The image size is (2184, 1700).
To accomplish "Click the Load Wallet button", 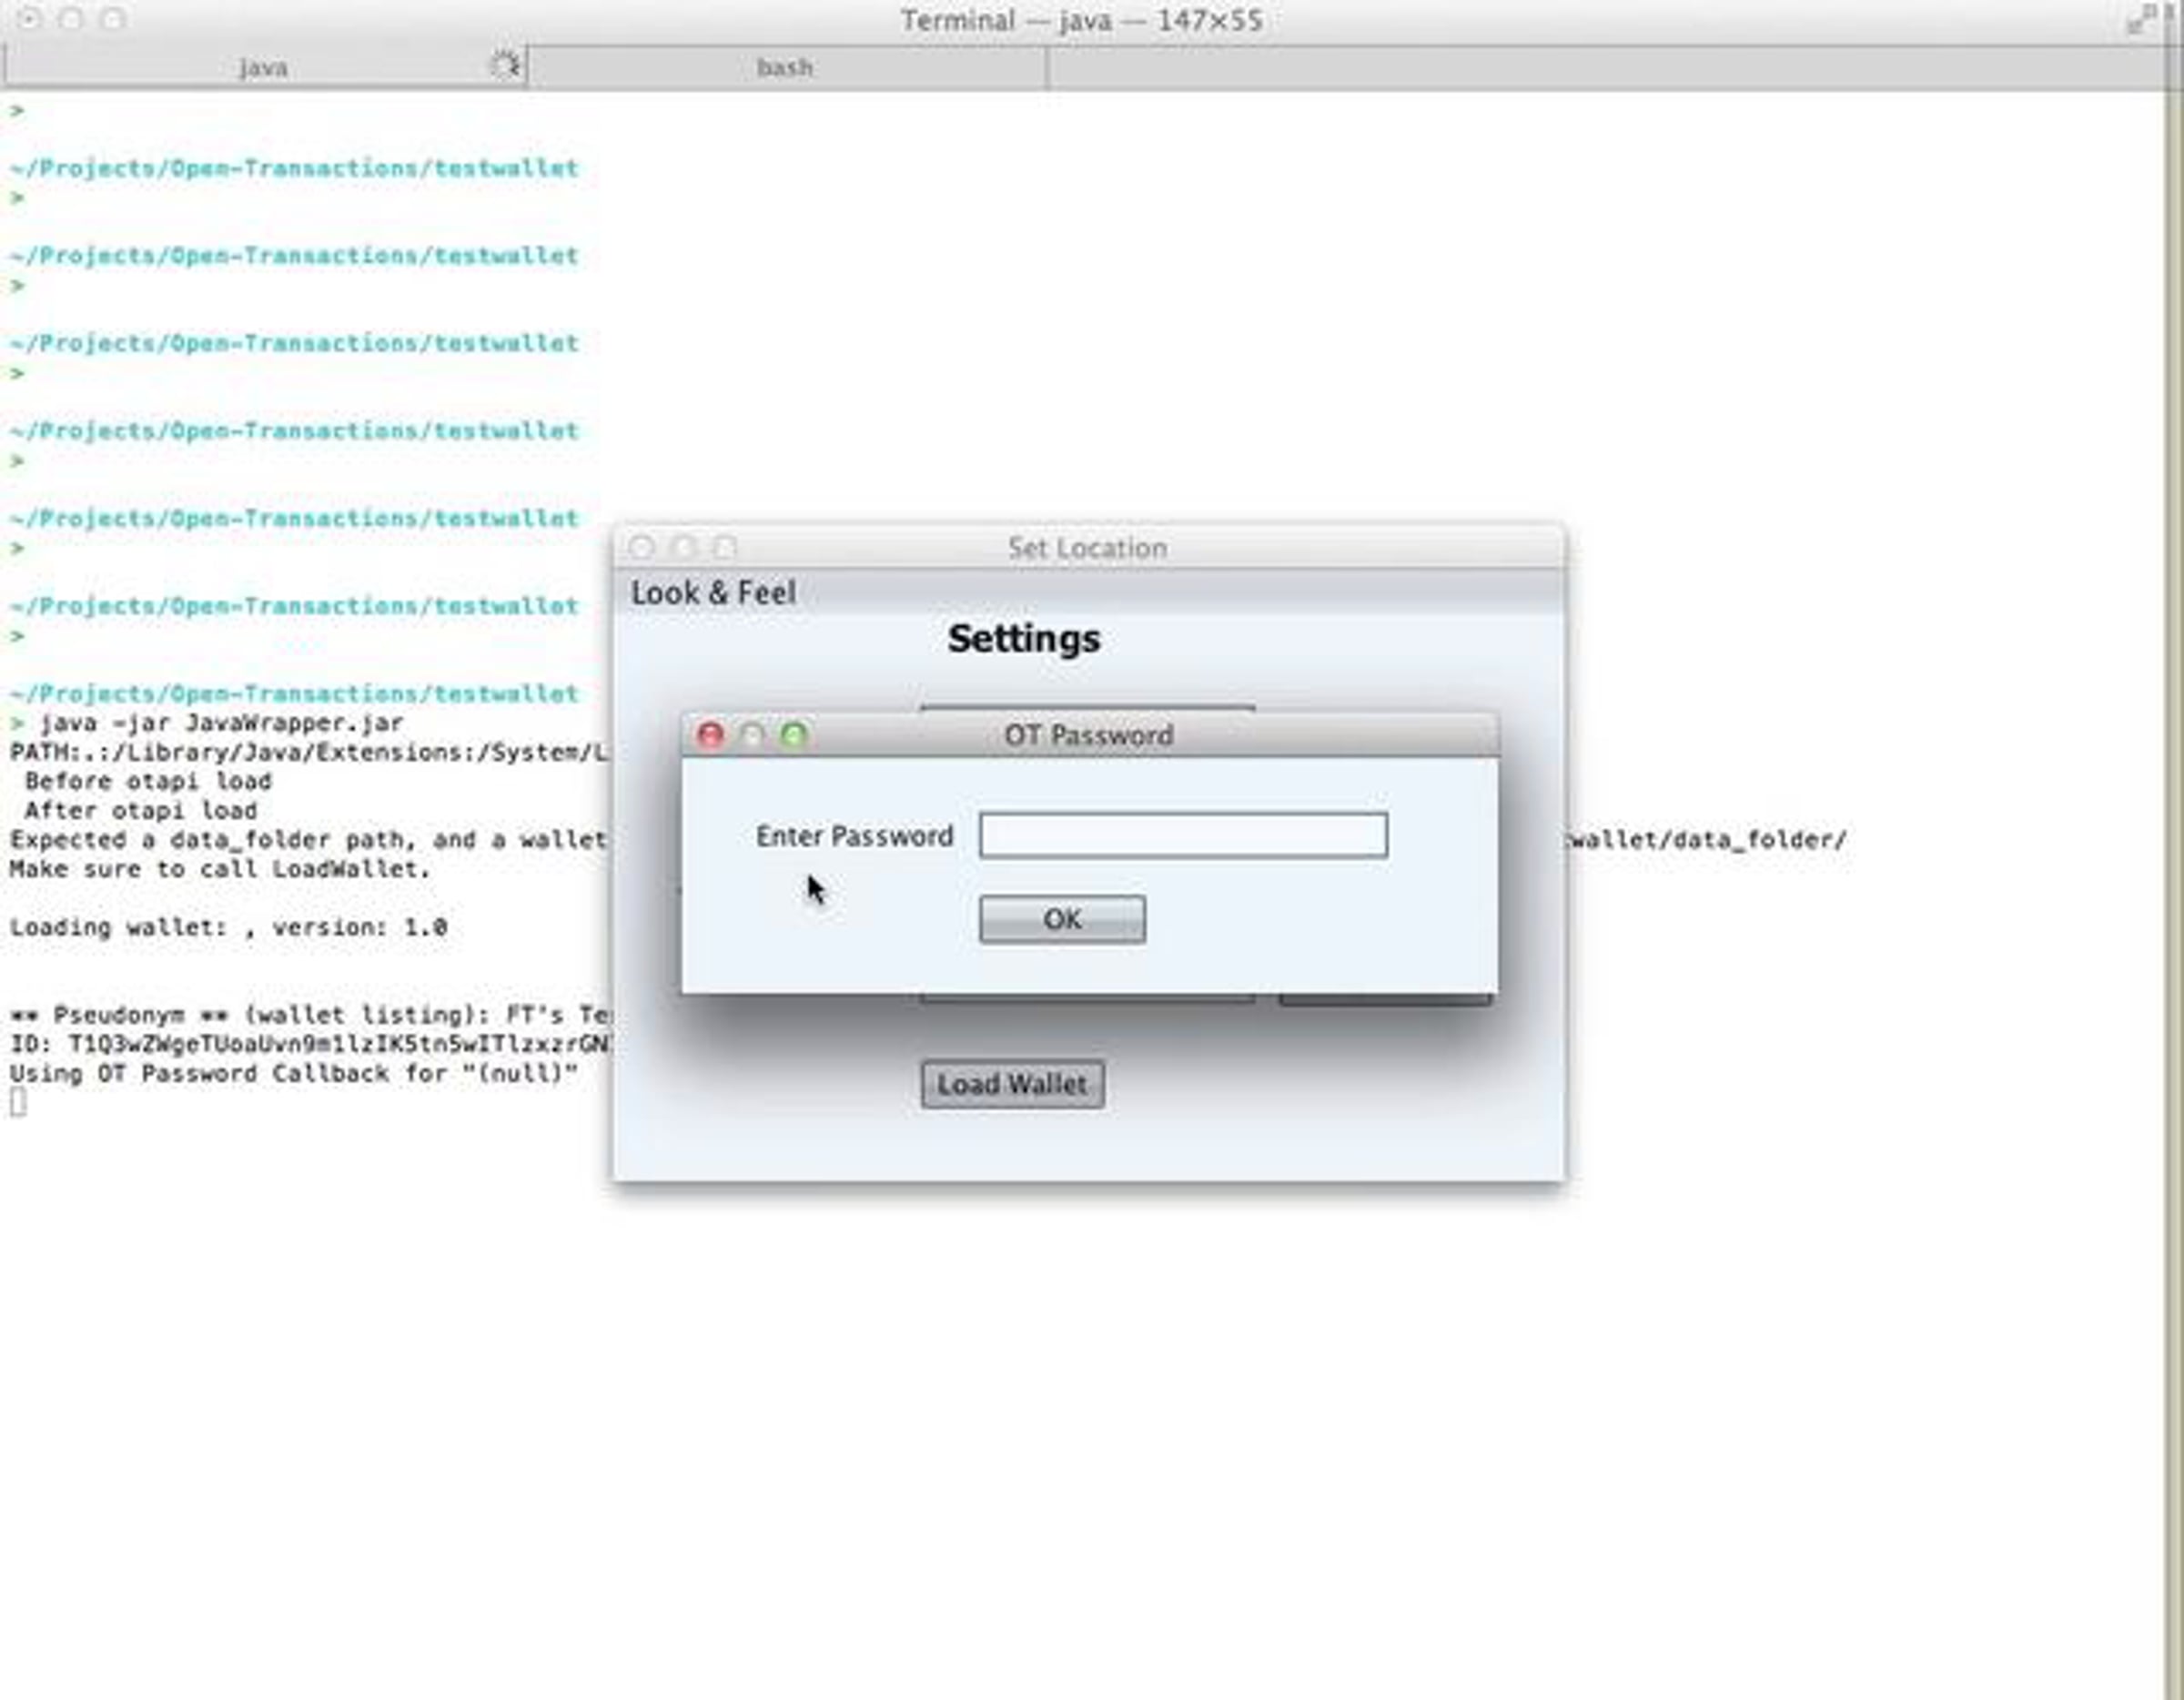I will coord(1012,1085).
